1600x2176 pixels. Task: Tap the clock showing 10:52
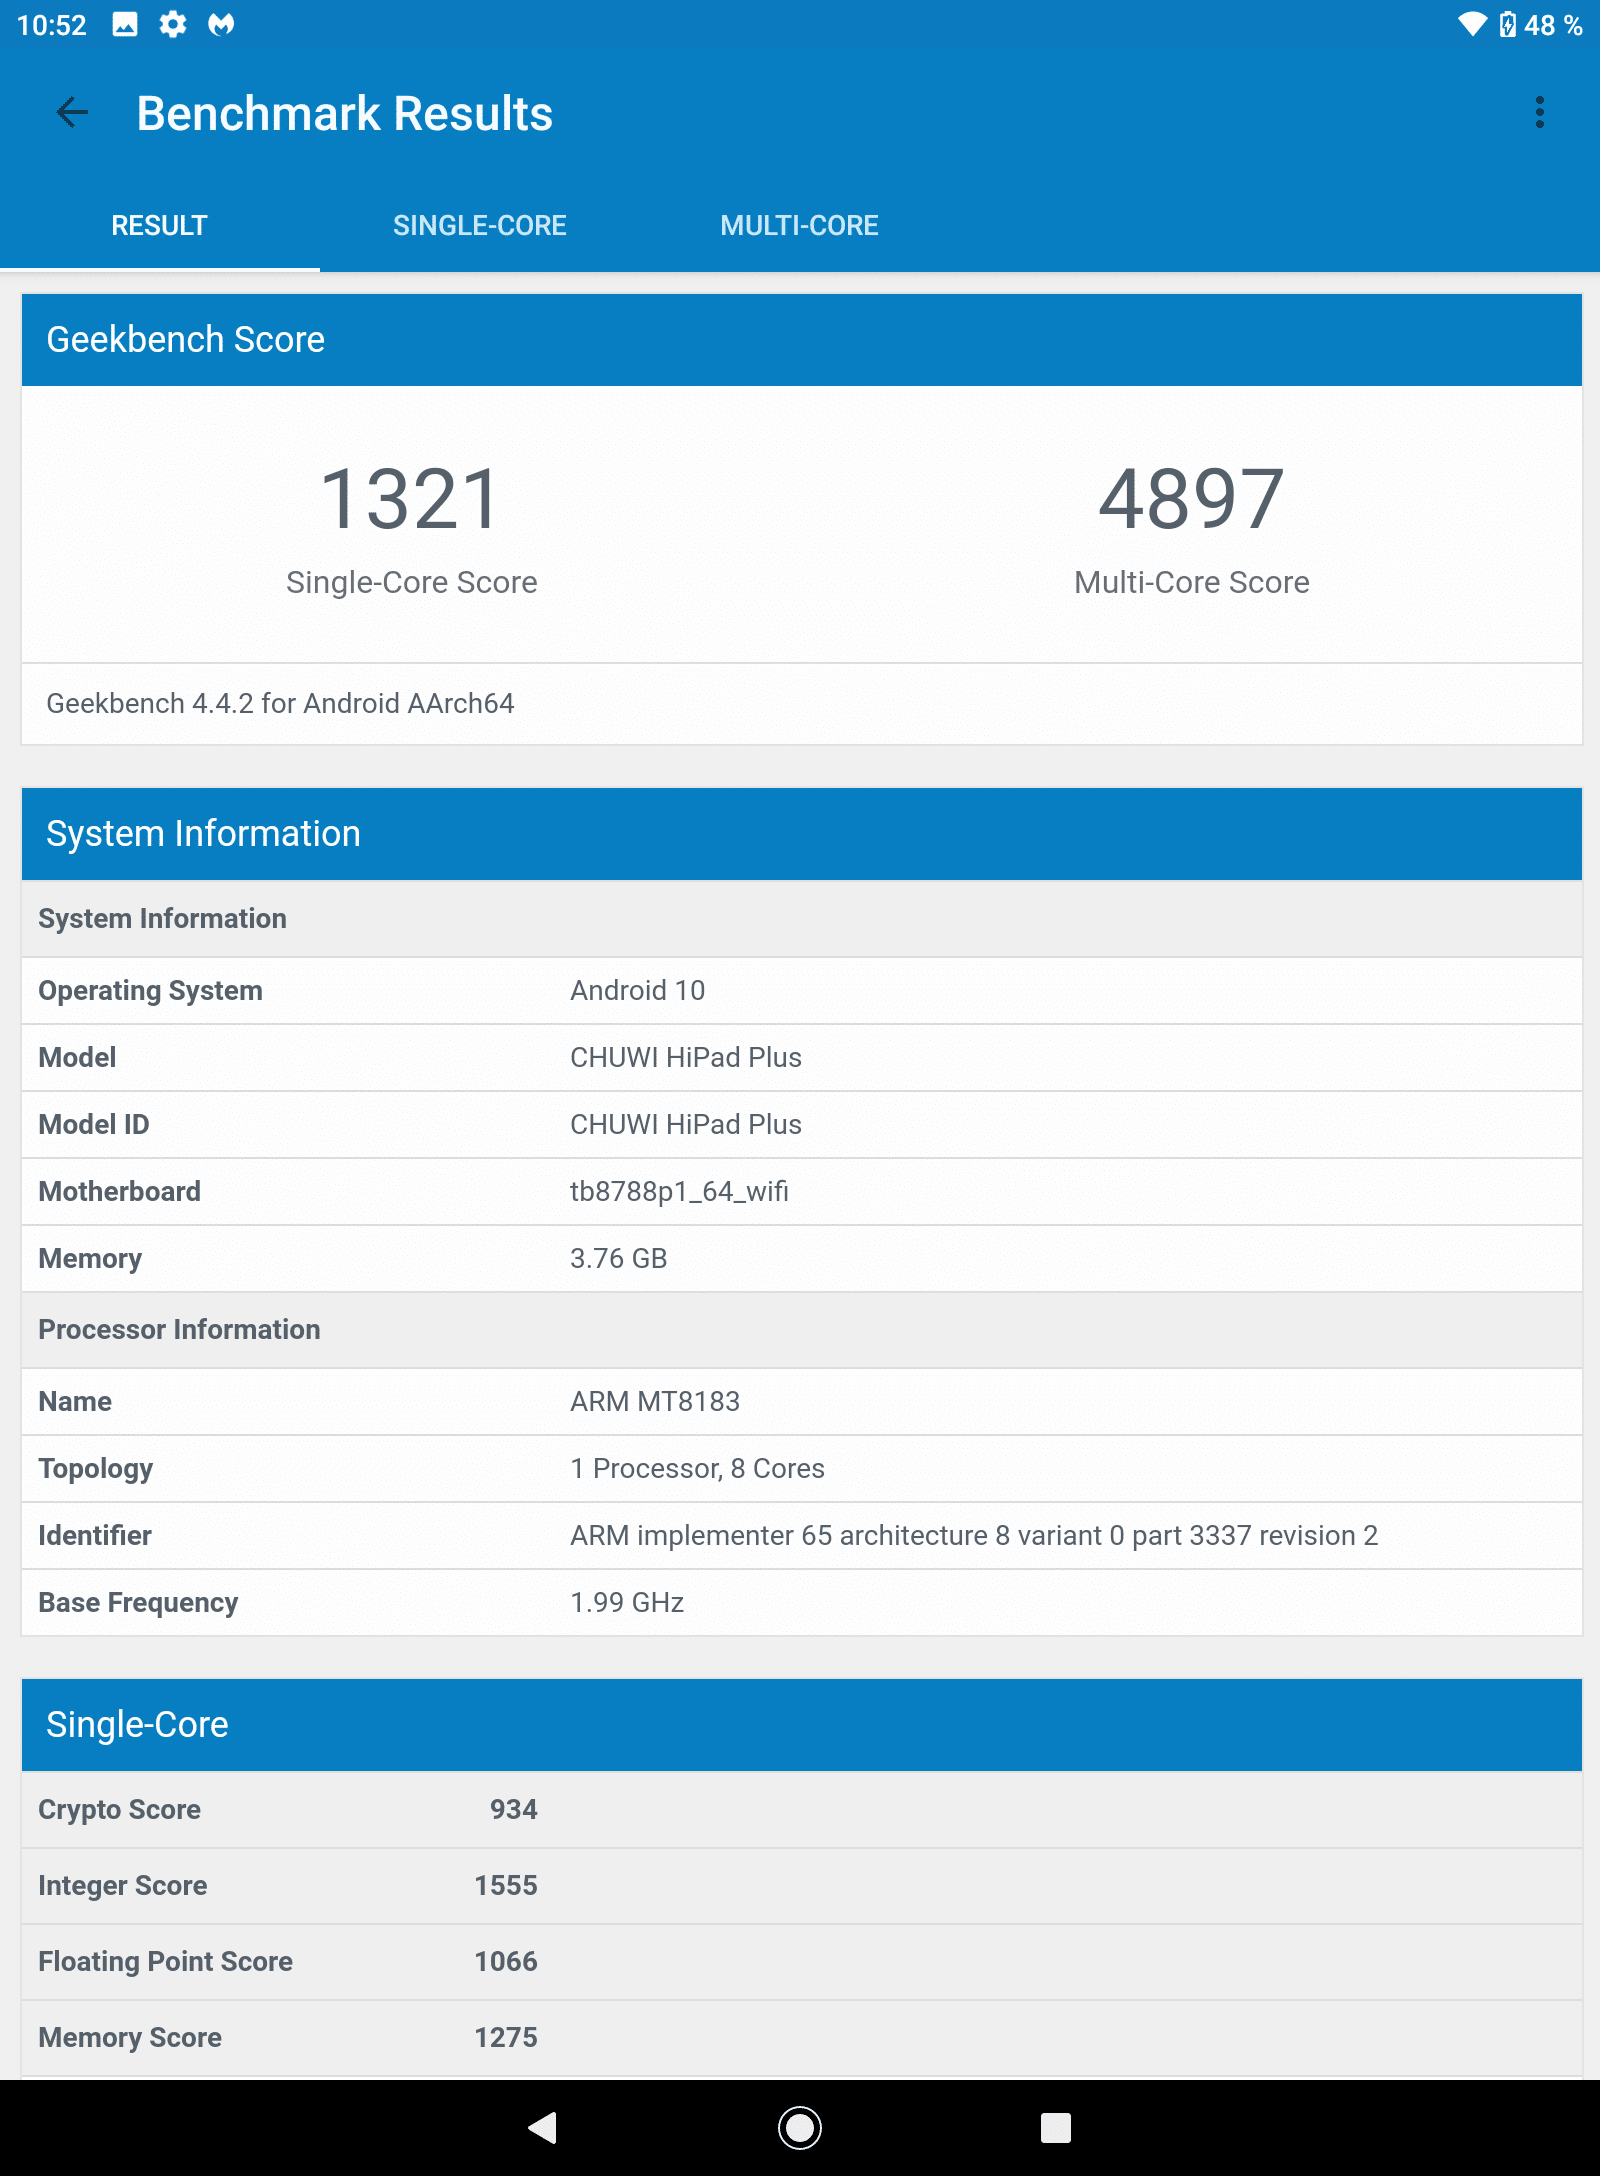(x=52, y=25)
